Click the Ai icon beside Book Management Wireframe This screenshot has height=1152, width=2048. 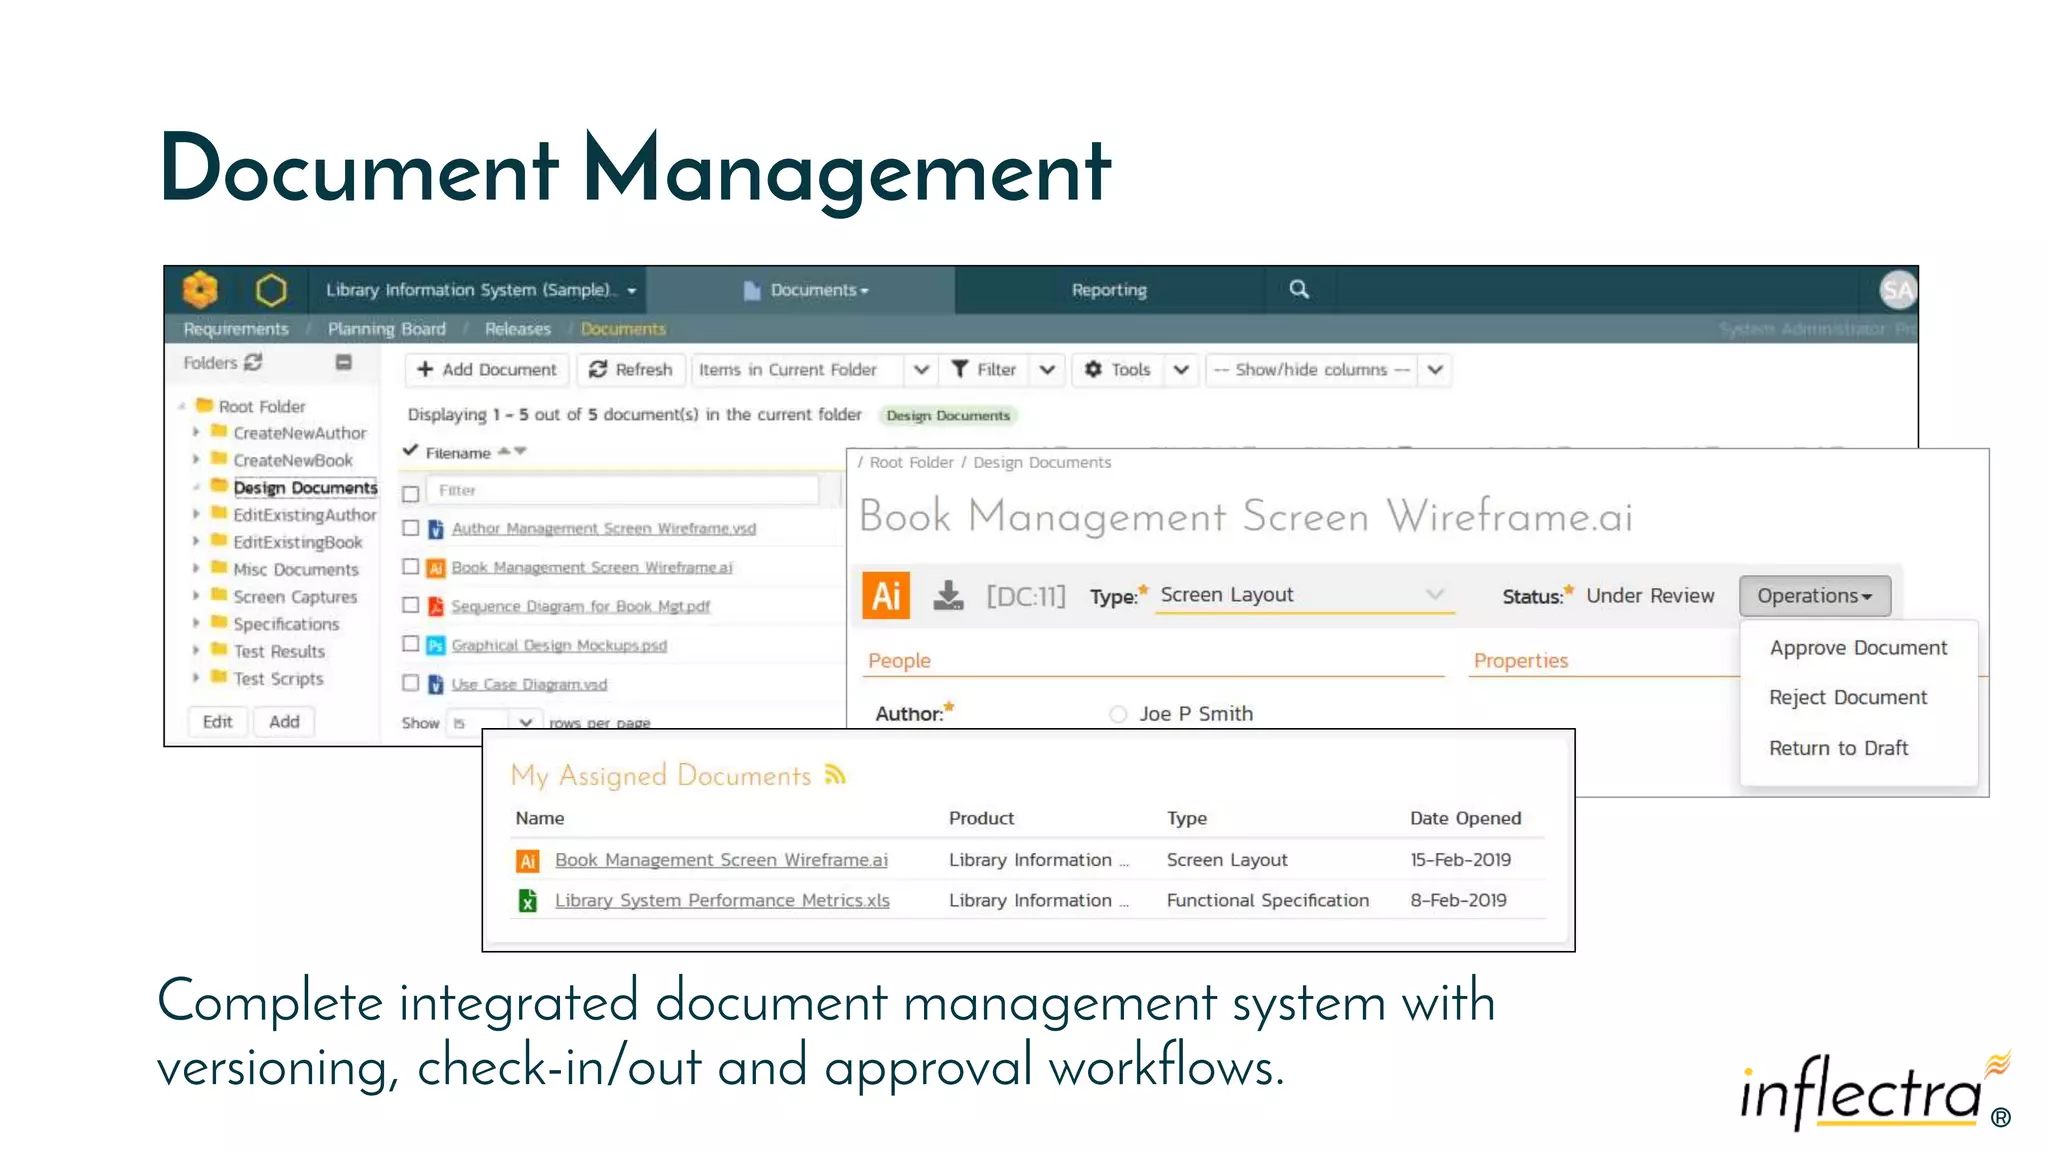click(436, 568)
